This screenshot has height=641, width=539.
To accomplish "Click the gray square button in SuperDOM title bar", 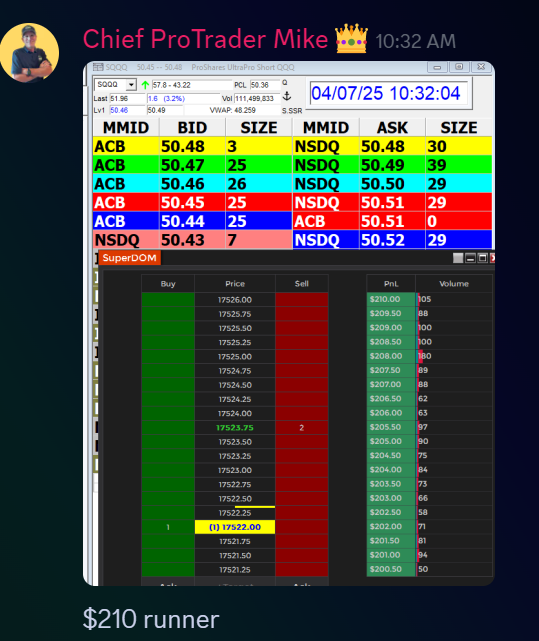I will pos(458,258).
